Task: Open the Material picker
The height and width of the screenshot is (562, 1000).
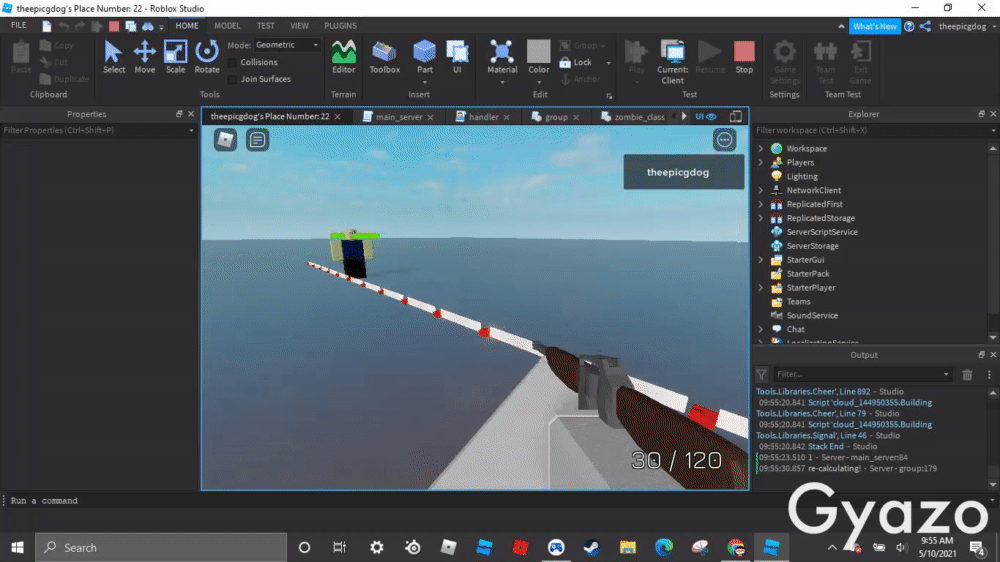Action: coord(502,57)
